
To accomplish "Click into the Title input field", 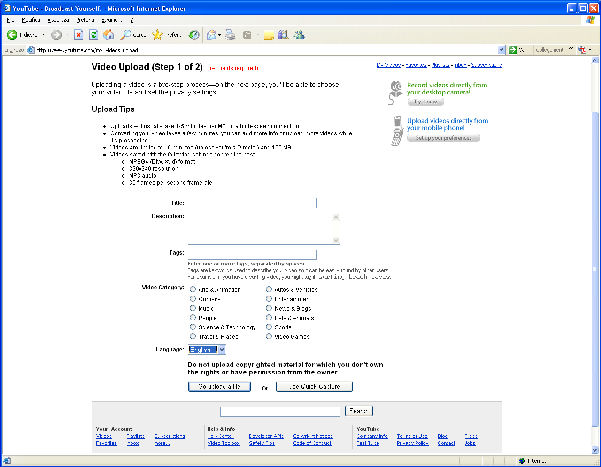I will [x=252, y=203].
